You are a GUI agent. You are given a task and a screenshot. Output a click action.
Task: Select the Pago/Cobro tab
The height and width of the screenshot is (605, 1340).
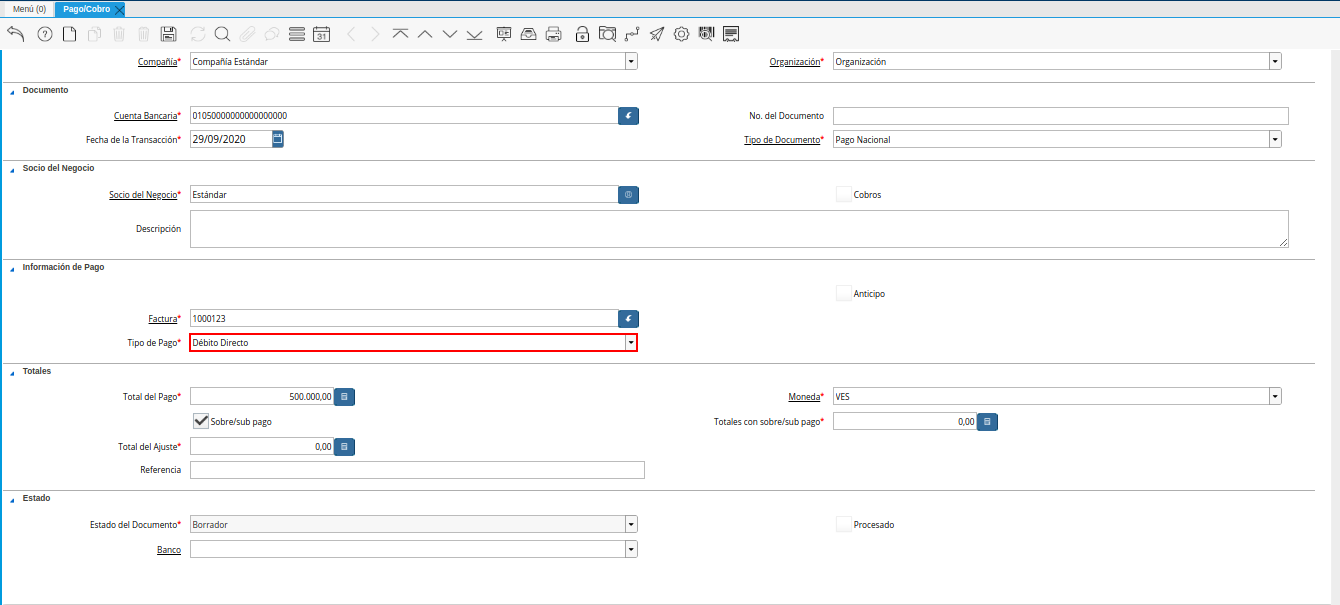[x=87, y=9]
